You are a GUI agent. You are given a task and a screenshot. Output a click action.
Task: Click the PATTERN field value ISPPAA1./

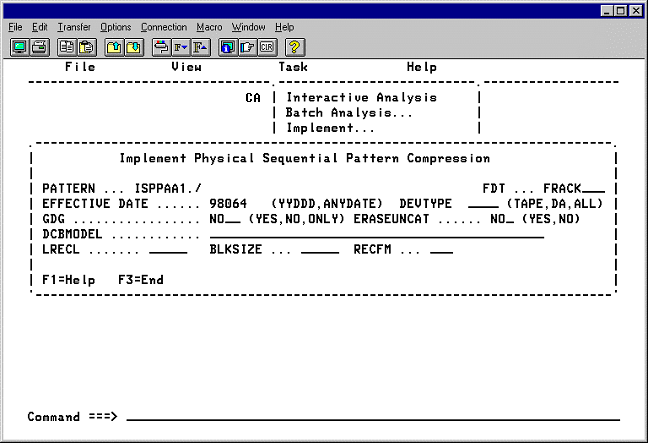[168, 189]
